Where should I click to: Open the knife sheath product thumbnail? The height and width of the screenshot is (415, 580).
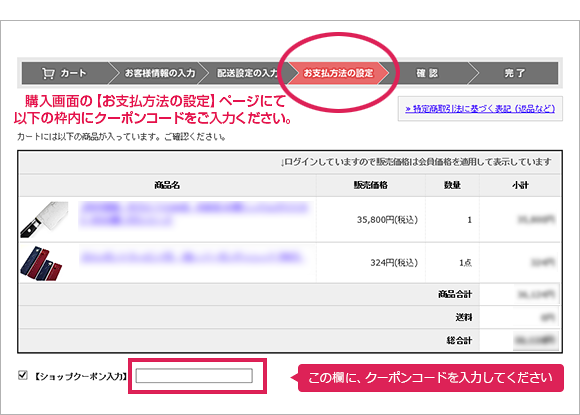pyautogui.click(x=41, y=263)
